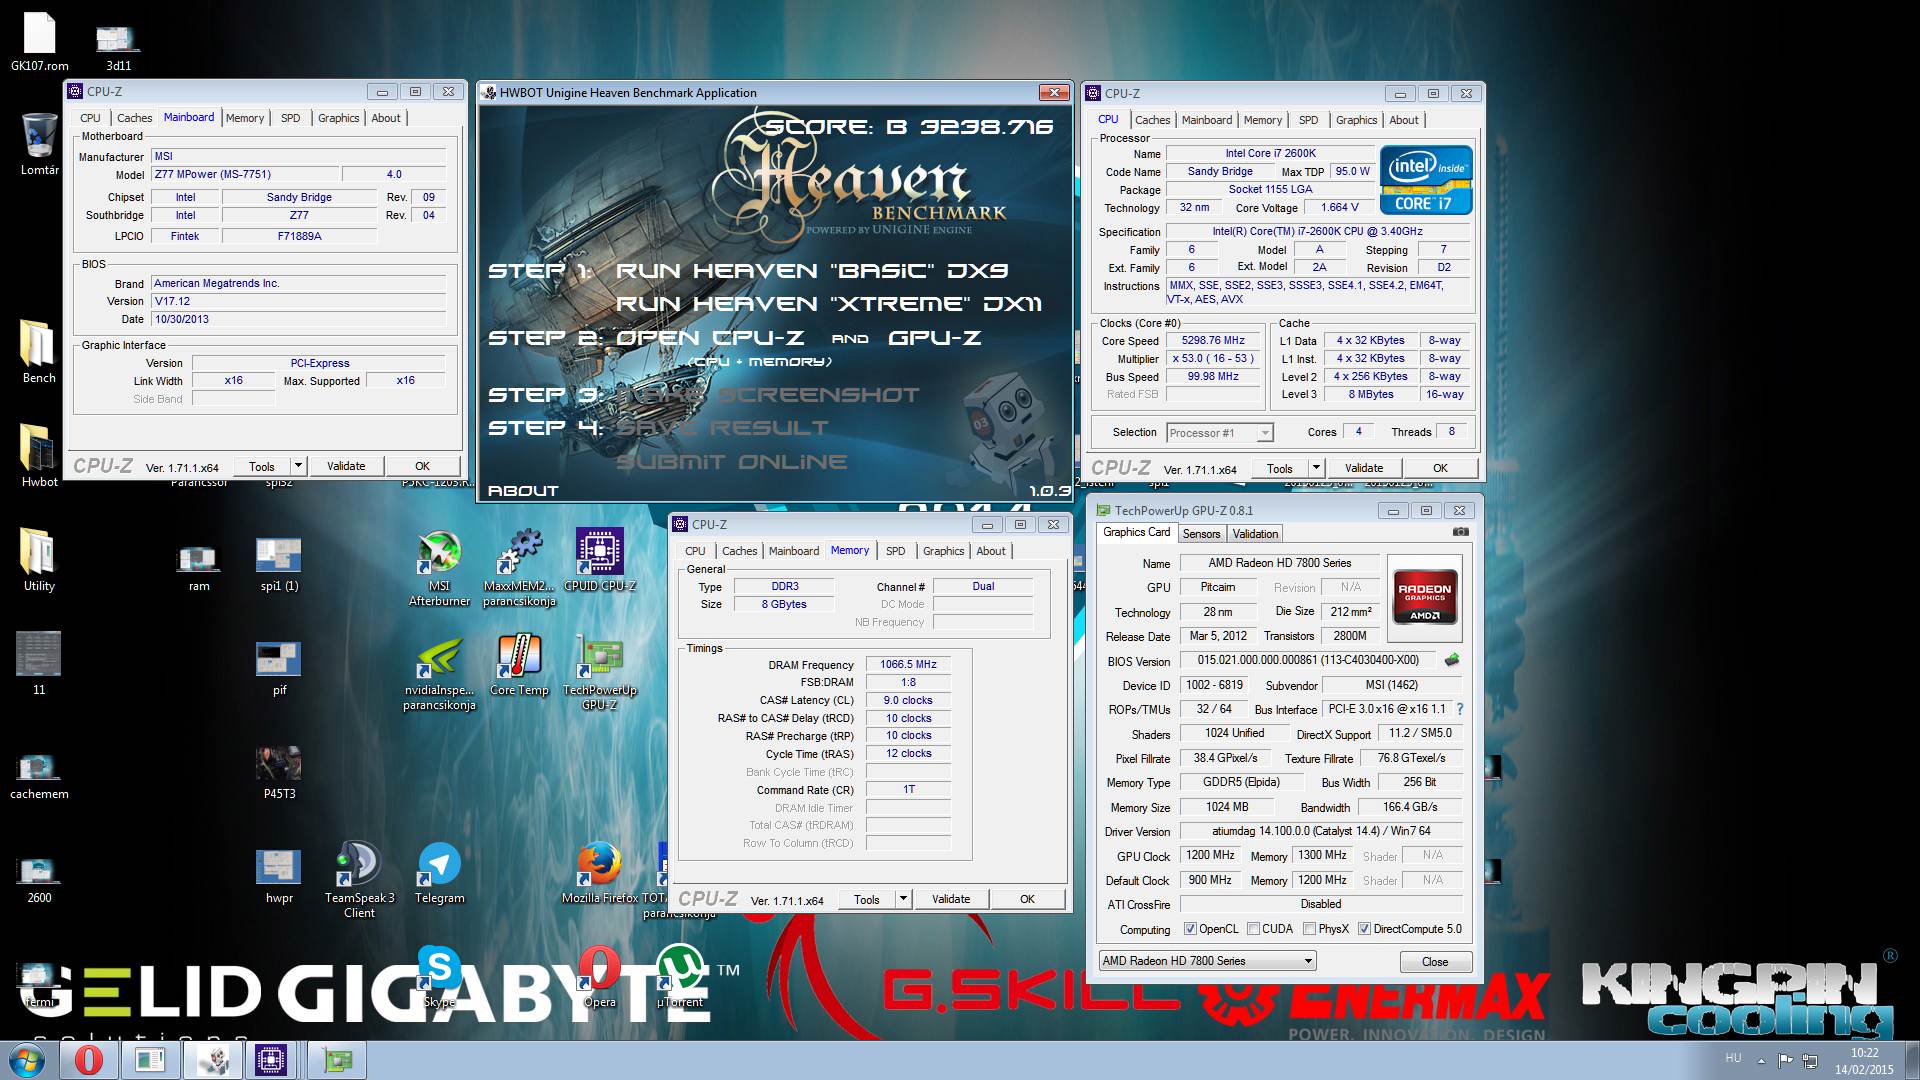Expand Tools arrow in CPU tab CPU-Z window
The width and height of the screenshot is (1920, 1080).
coord(1316,468)
